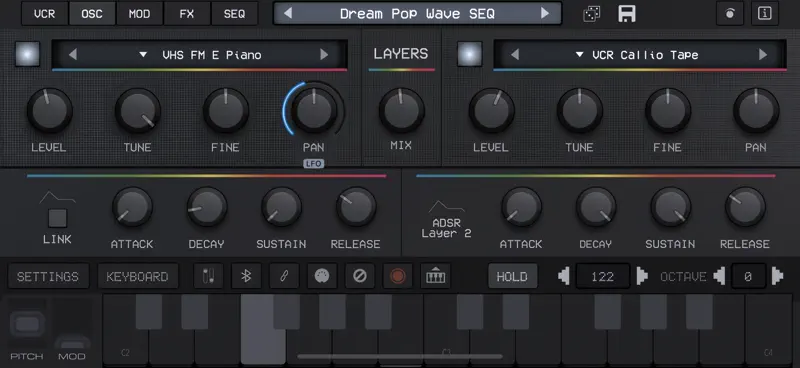Screen dimensions: 800x368
Task: Open Bluetooth MIDI icon
Action: [x=246, y=277]
